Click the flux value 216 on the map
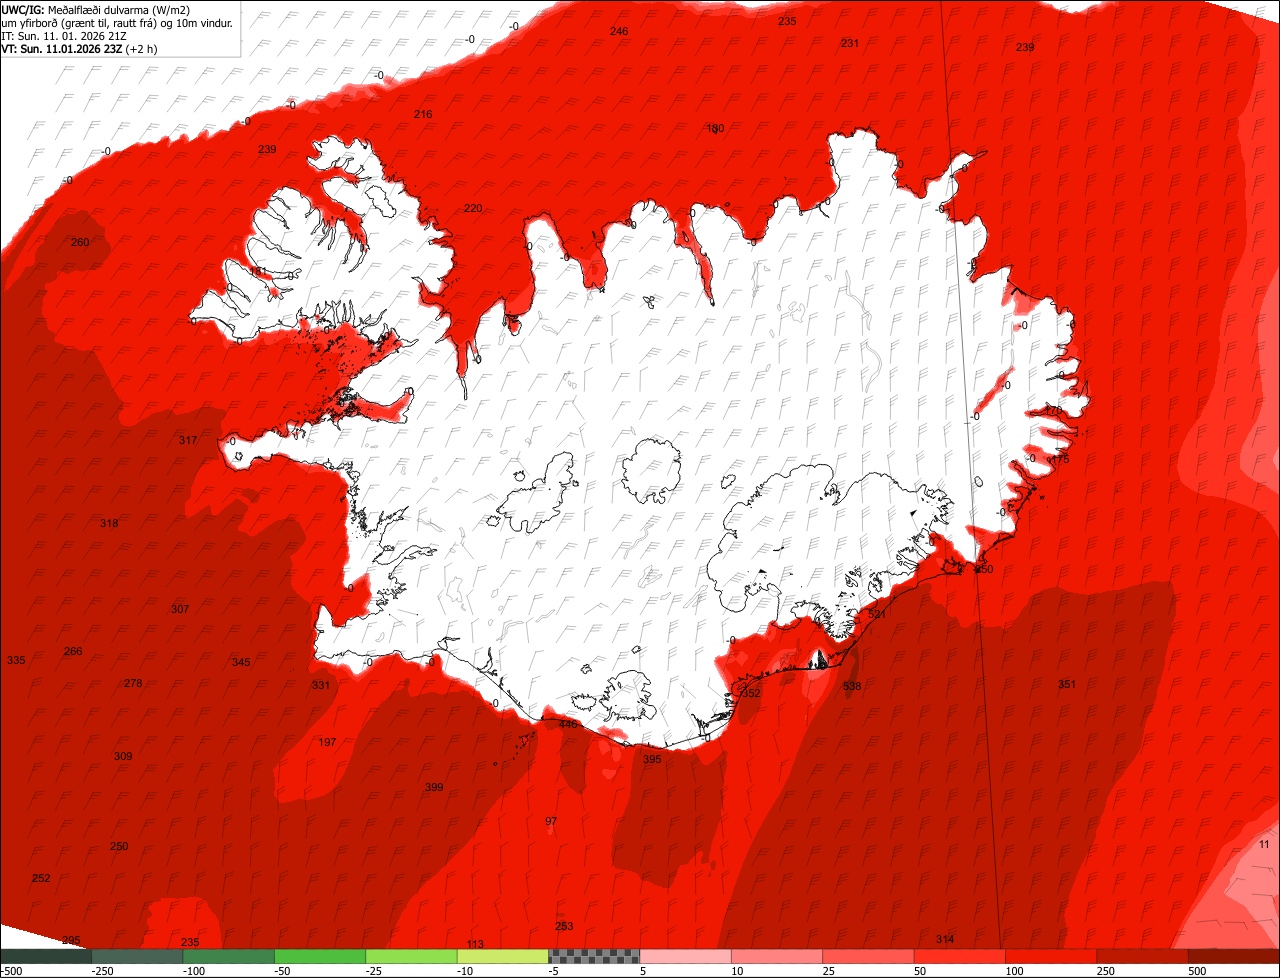The image size is (1280, 978). [x=423, y=114]
